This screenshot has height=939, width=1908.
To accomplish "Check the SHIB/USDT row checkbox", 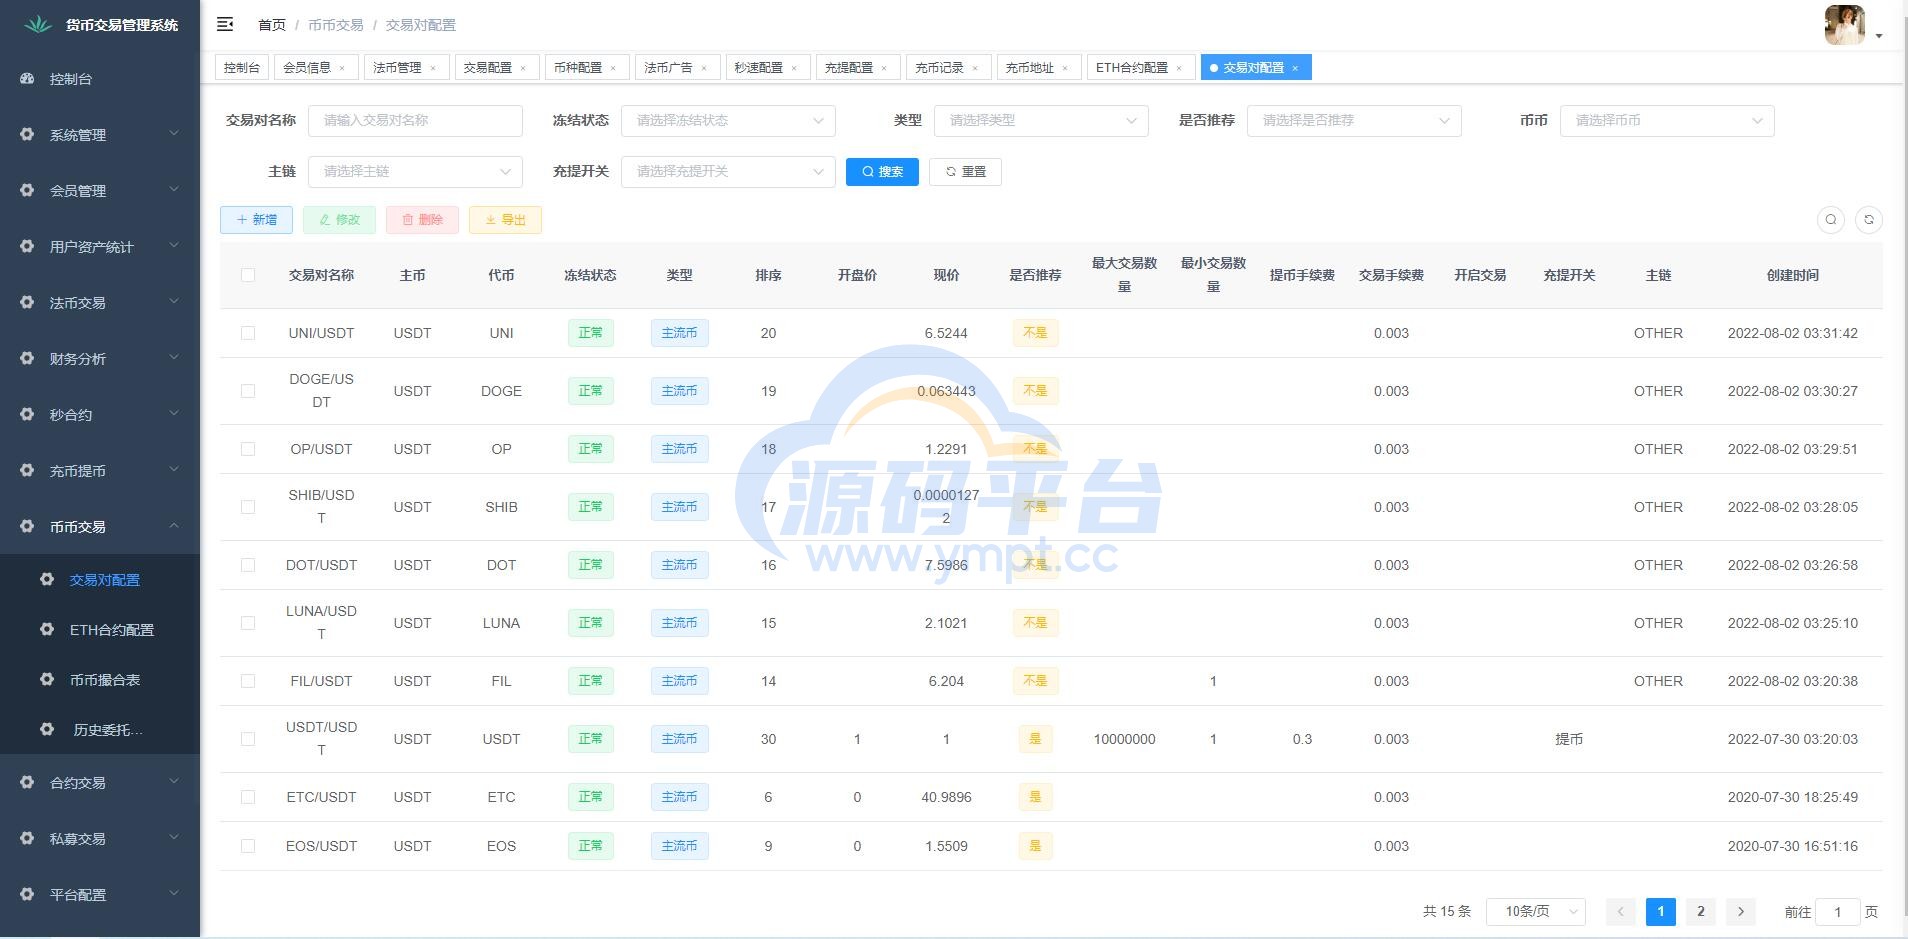I will pyautogui.click(x=248, y=507).
